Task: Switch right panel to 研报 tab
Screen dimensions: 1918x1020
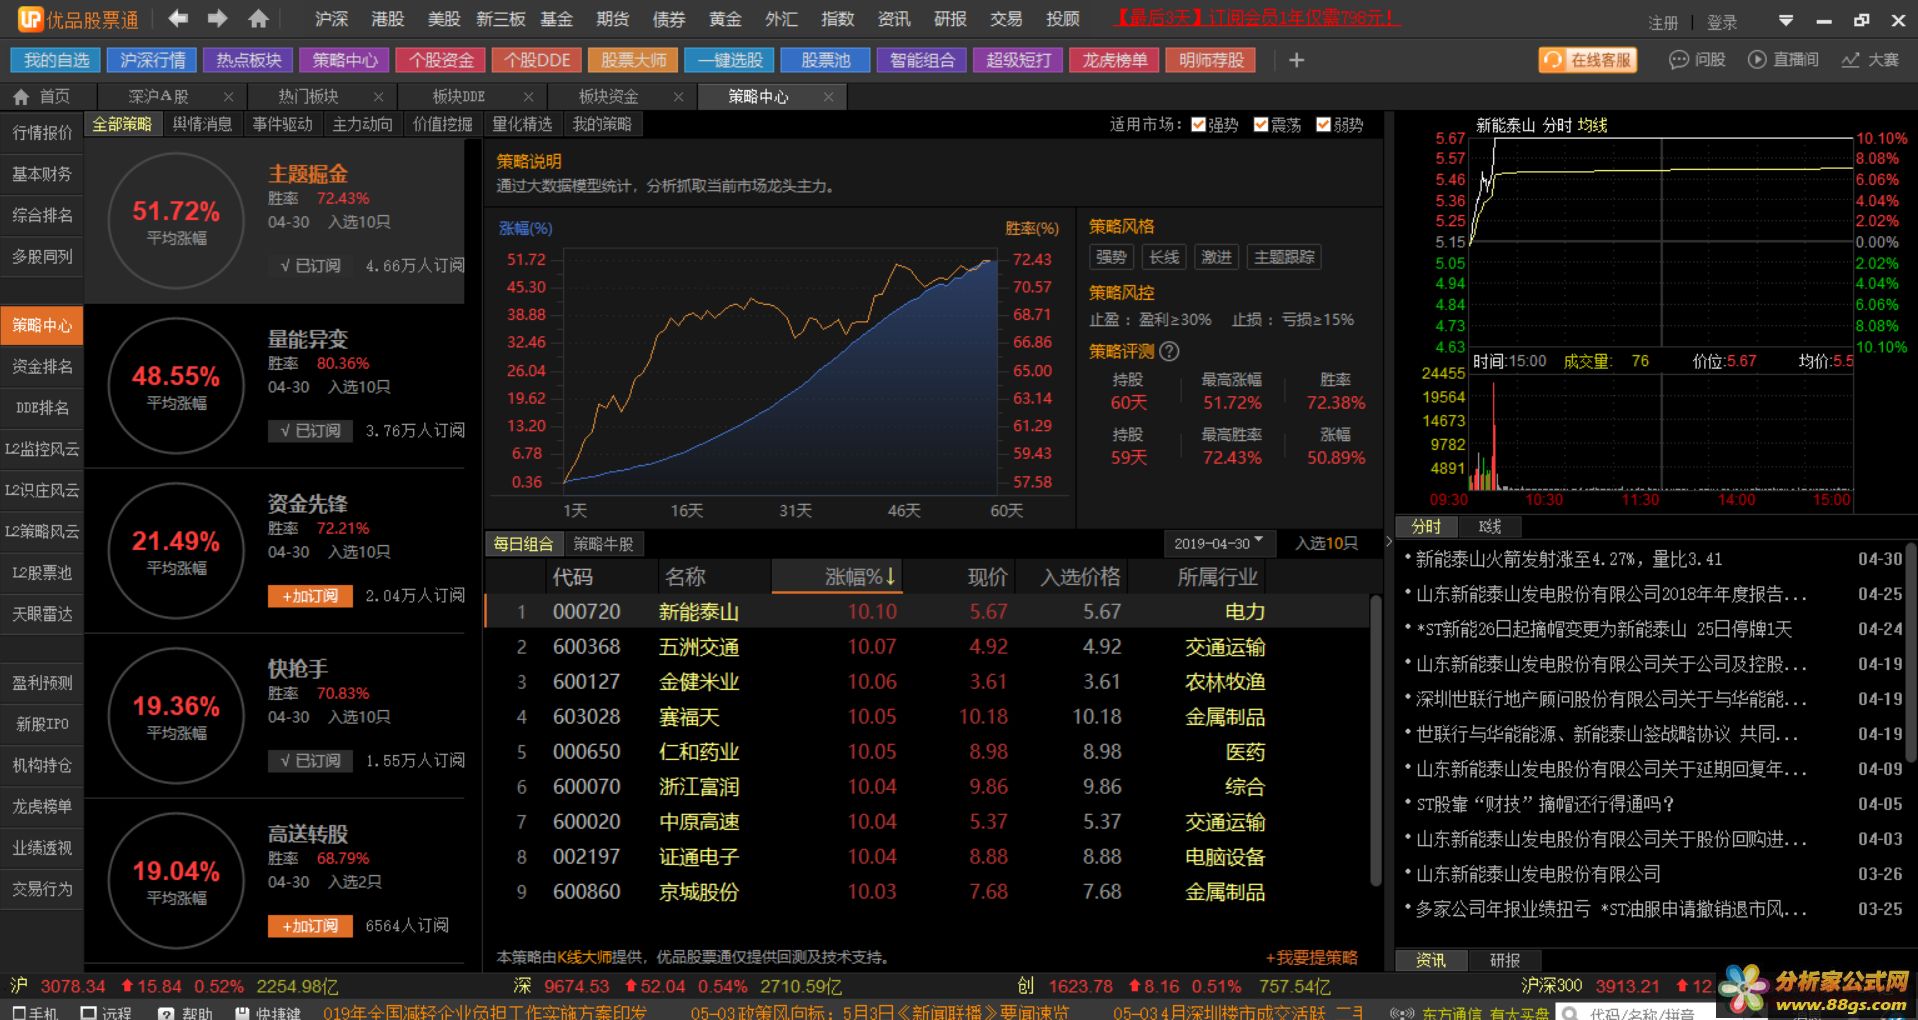Action: coord(1504,960)
